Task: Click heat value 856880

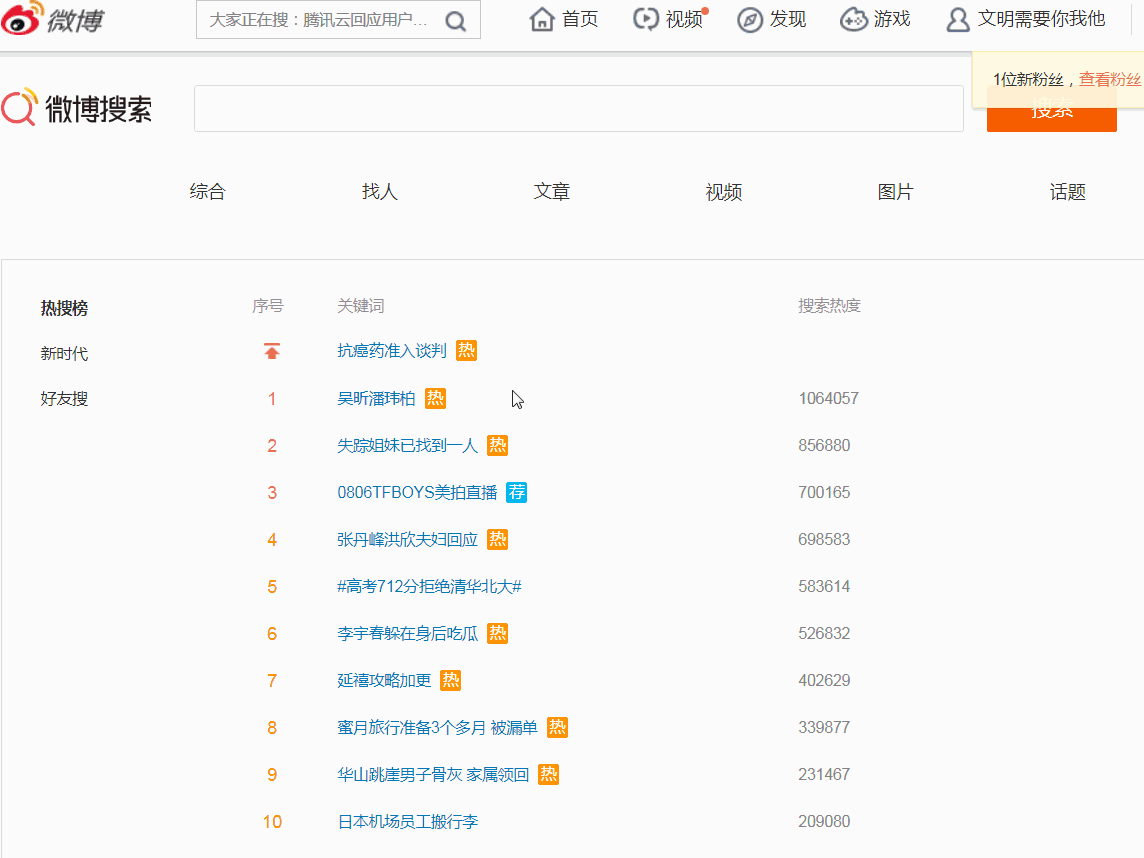Action: [x=824, y=445]
